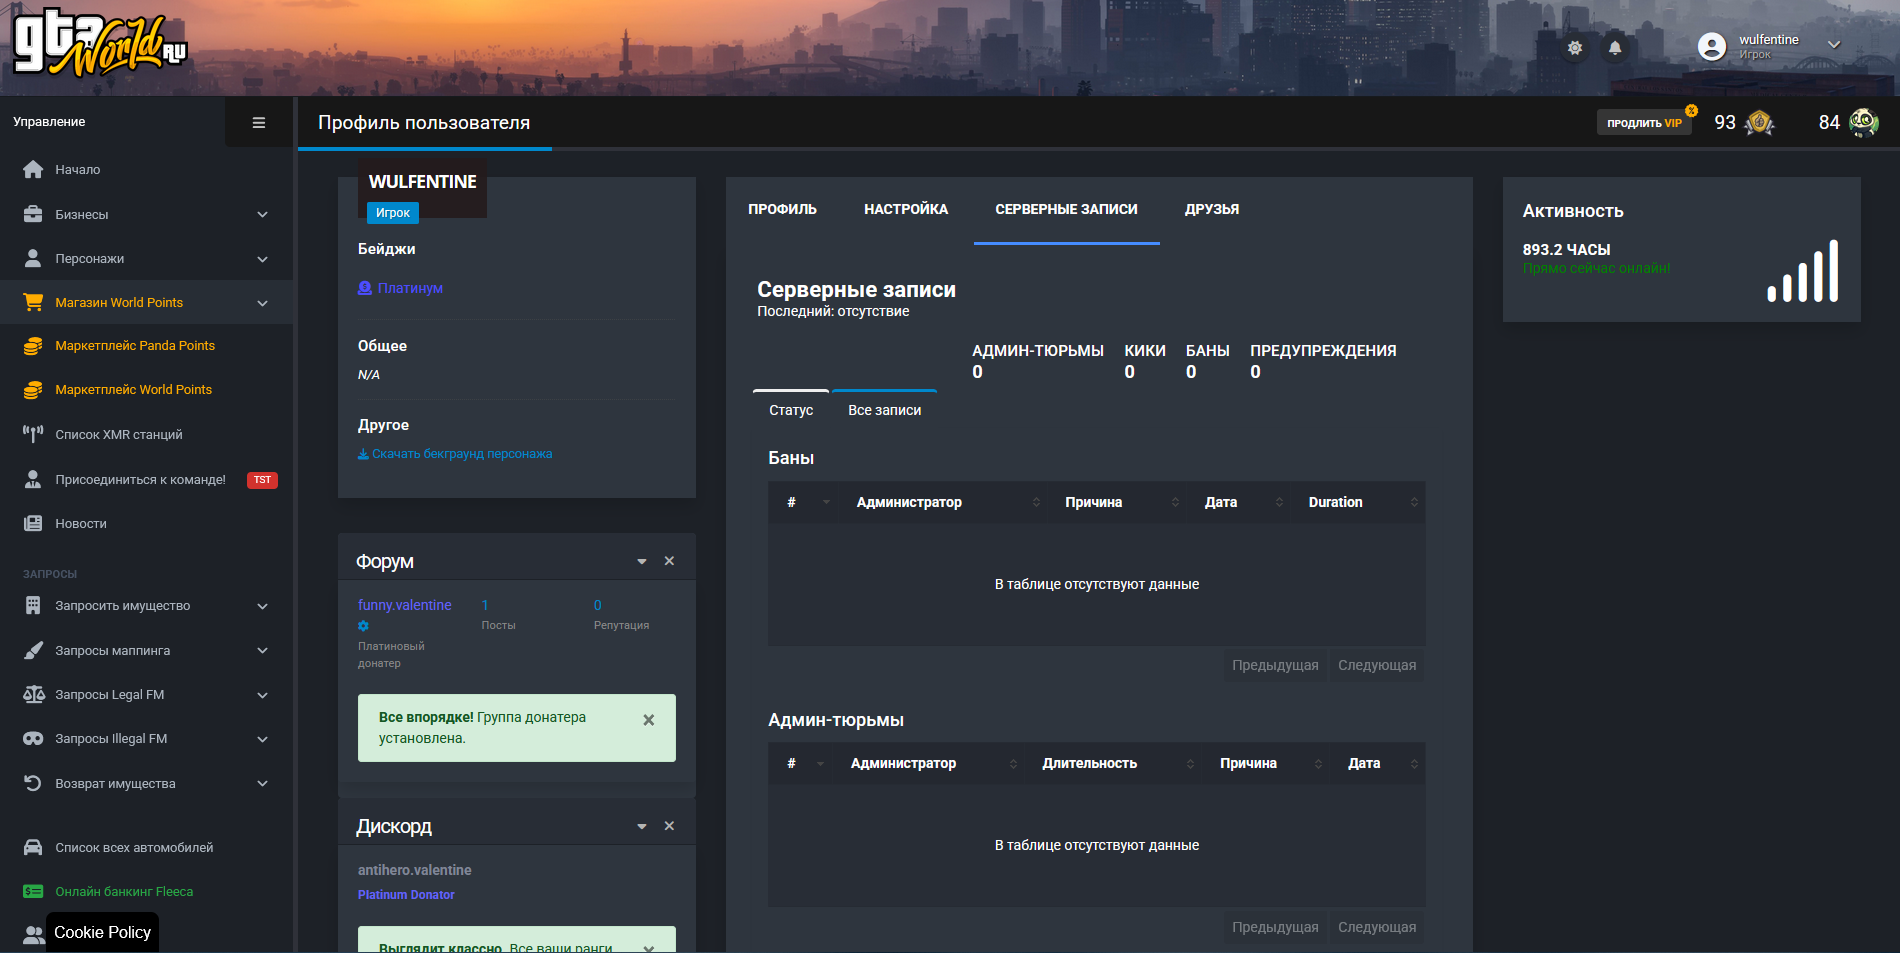Image resolution: width=1900 pixels, height=953 pixels.
Task: Switch to the Друзья tab
Action: 1211,209
